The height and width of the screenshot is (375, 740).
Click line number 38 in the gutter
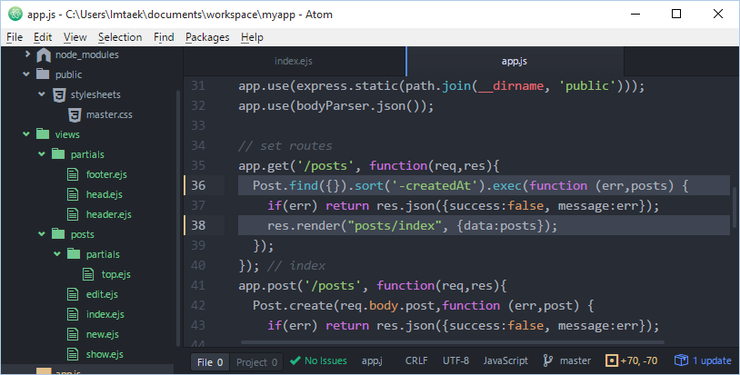(199, 225)
